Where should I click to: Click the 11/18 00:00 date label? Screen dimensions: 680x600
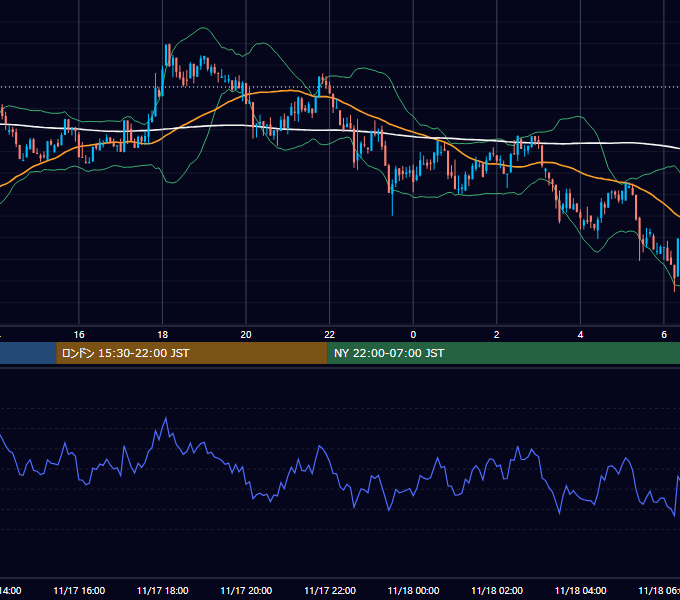point(413,590)
